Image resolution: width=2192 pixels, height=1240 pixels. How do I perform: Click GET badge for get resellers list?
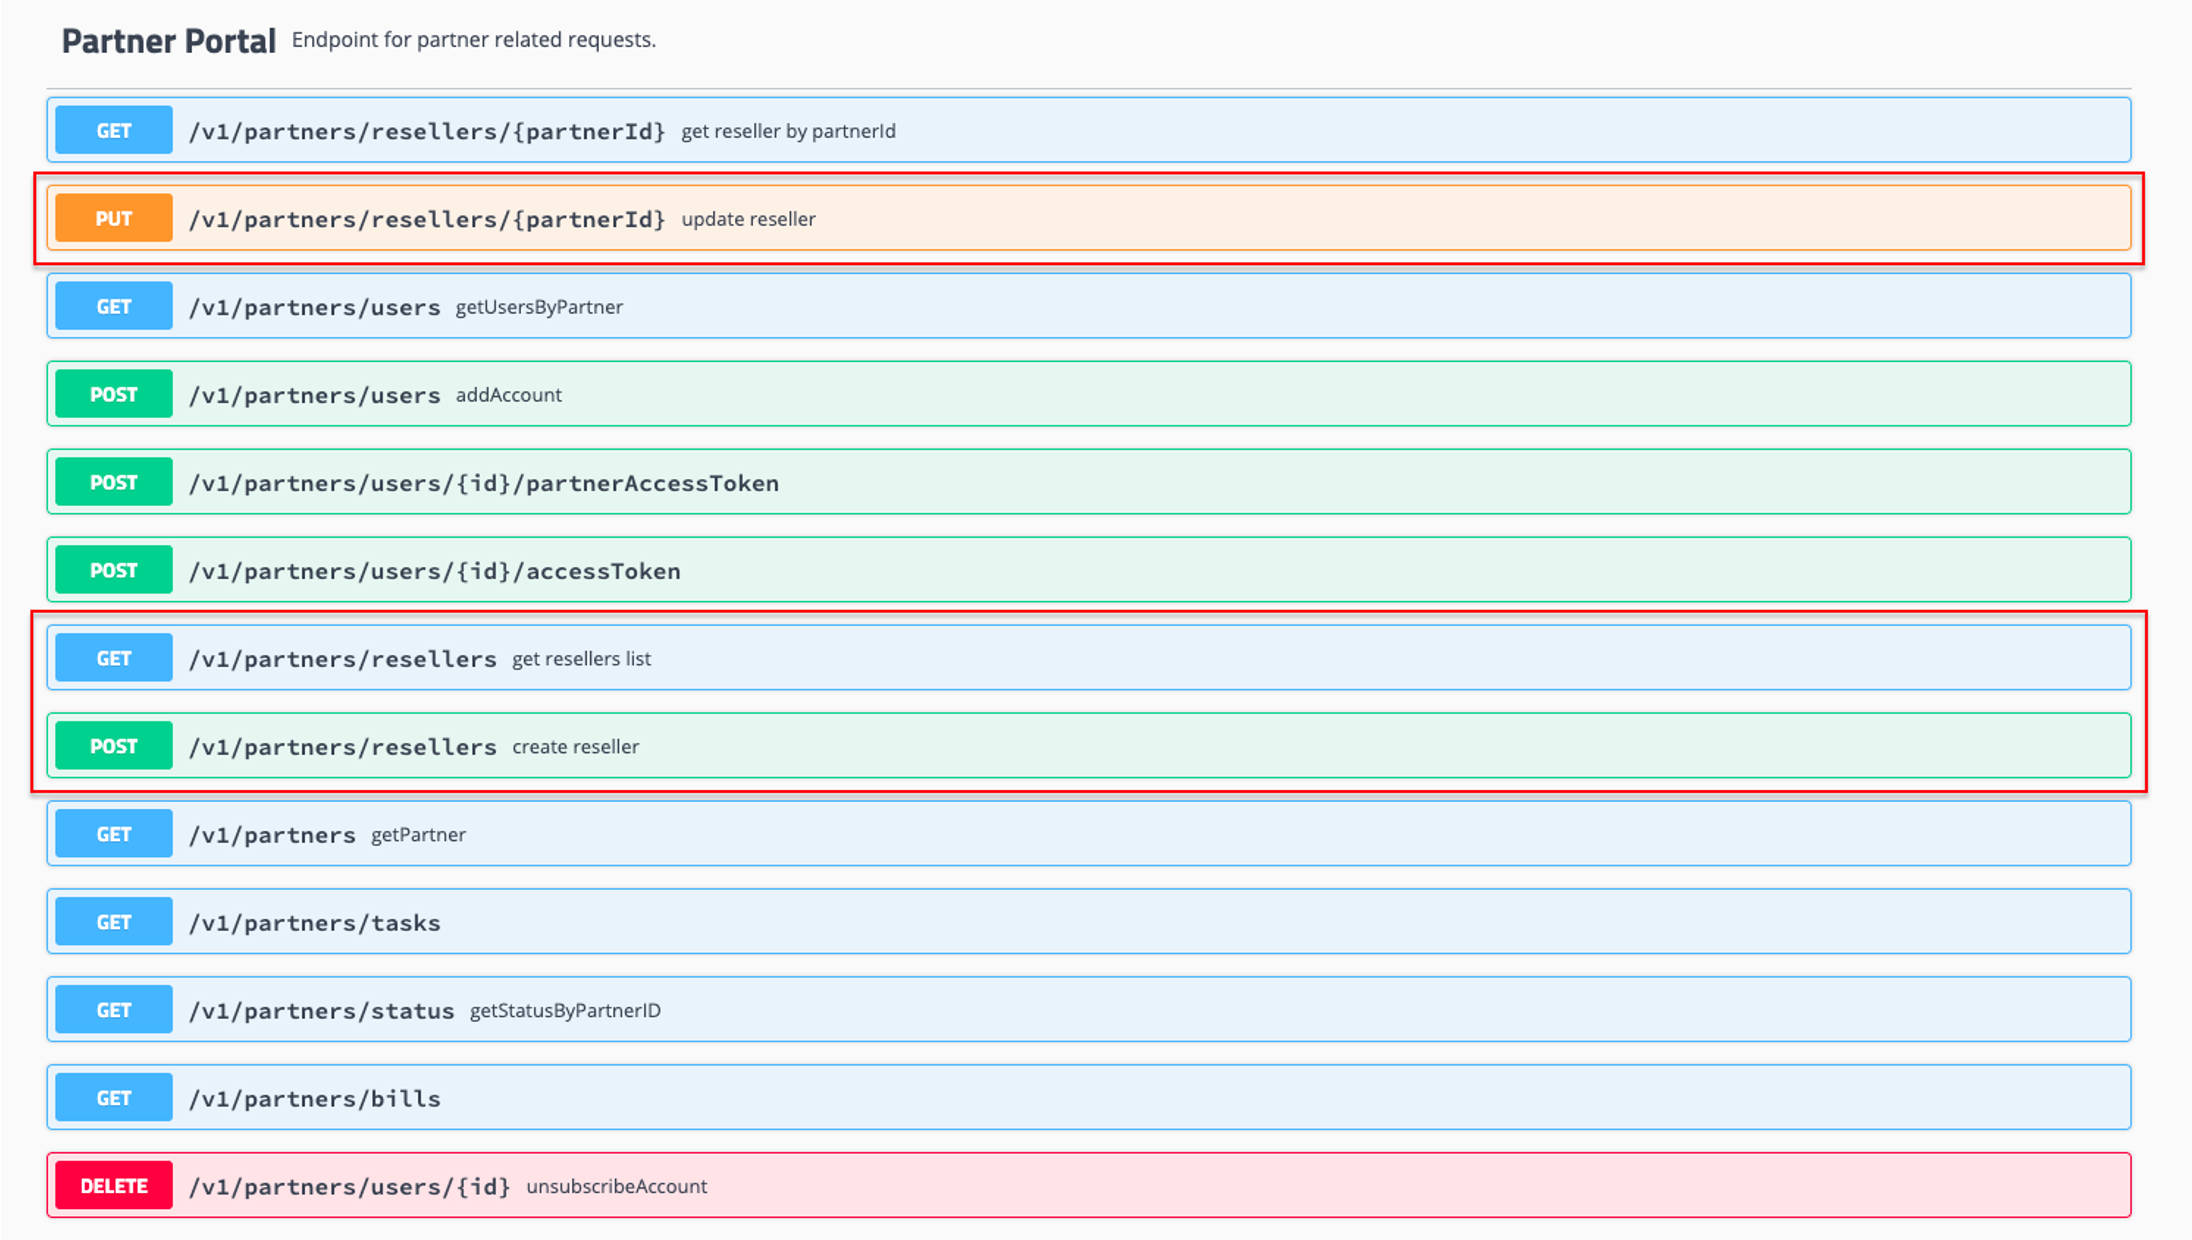coord(114,659)
